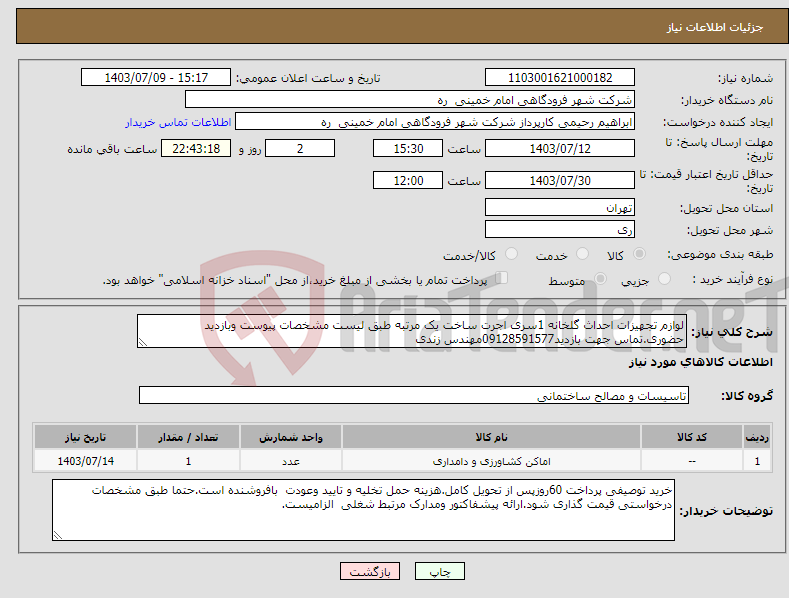Viewport: 789px width, 598px height.
Task: Click the resize handle of buyer notes textarea
Action: [x=58, y=535]
